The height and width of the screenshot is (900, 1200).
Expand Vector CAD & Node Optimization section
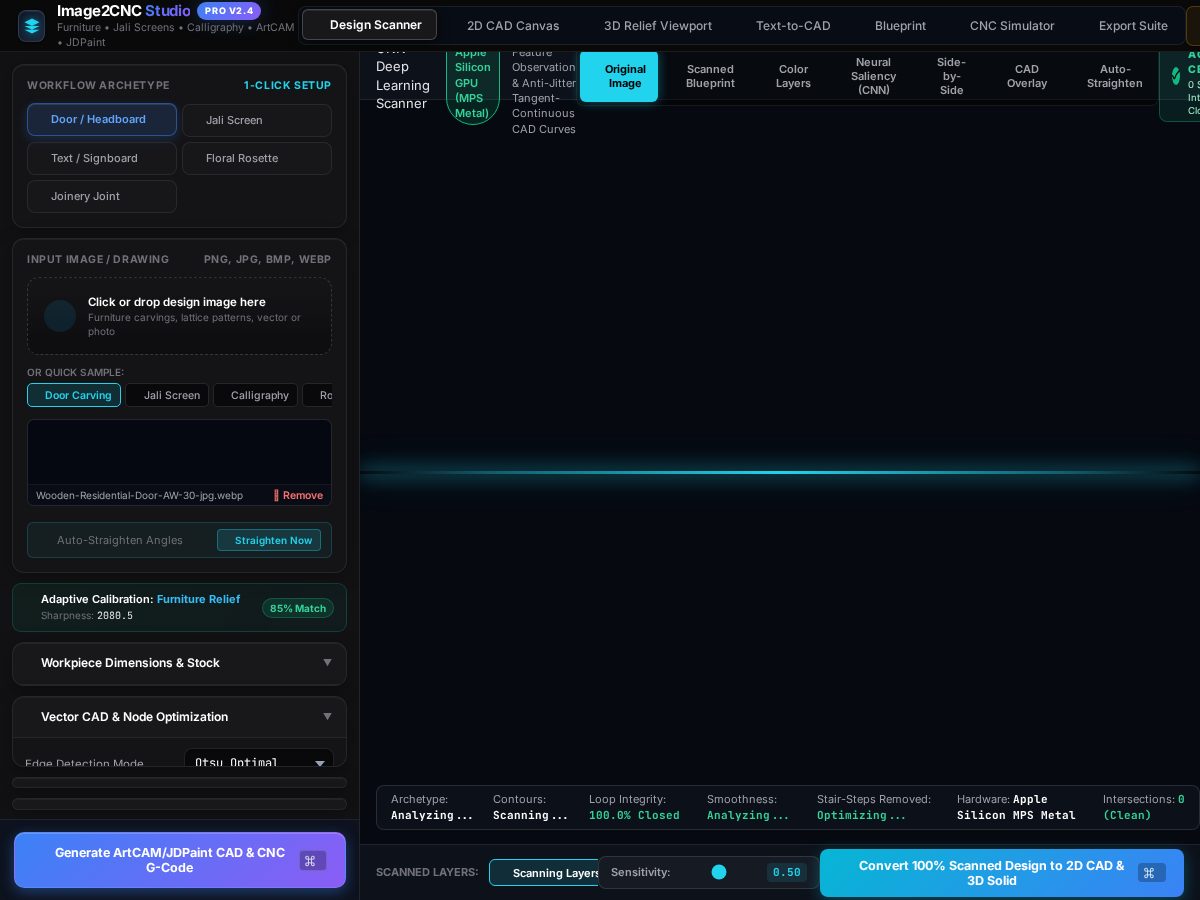(x=179, y=717)
